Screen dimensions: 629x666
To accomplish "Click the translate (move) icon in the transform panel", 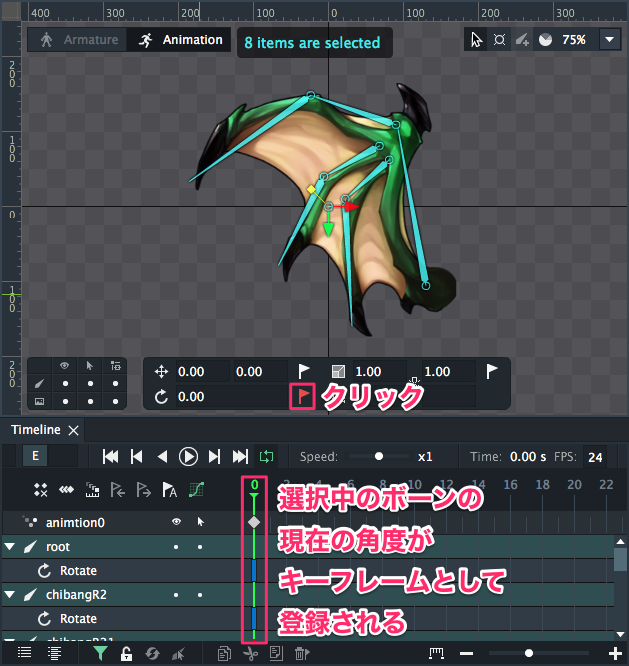I will tap(161, 372).
